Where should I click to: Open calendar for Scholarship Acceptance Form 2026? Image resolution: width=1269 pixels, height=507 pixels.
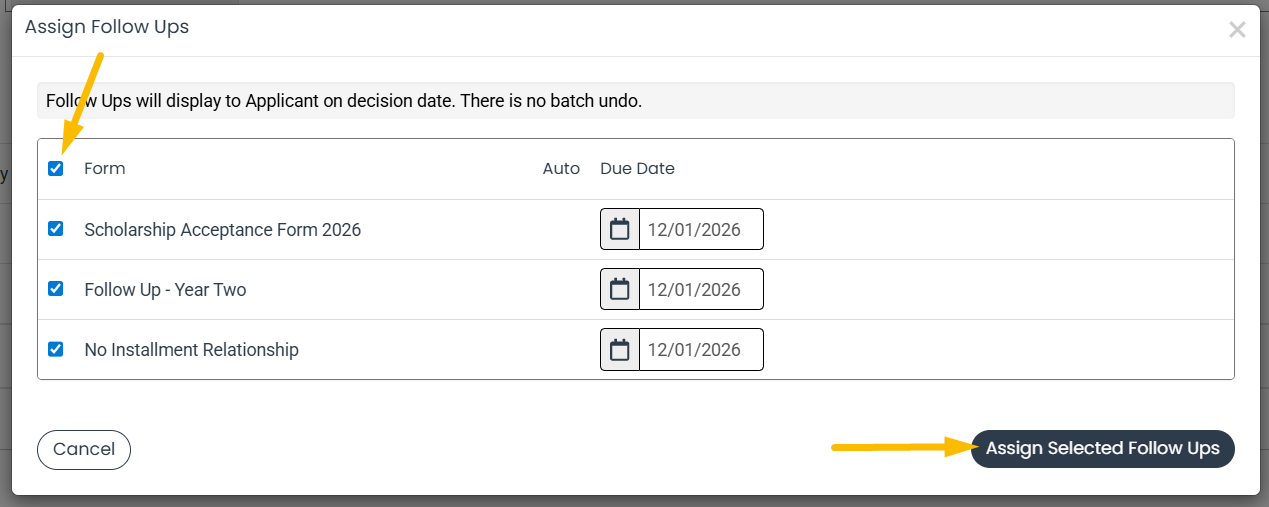pos(620,229)
